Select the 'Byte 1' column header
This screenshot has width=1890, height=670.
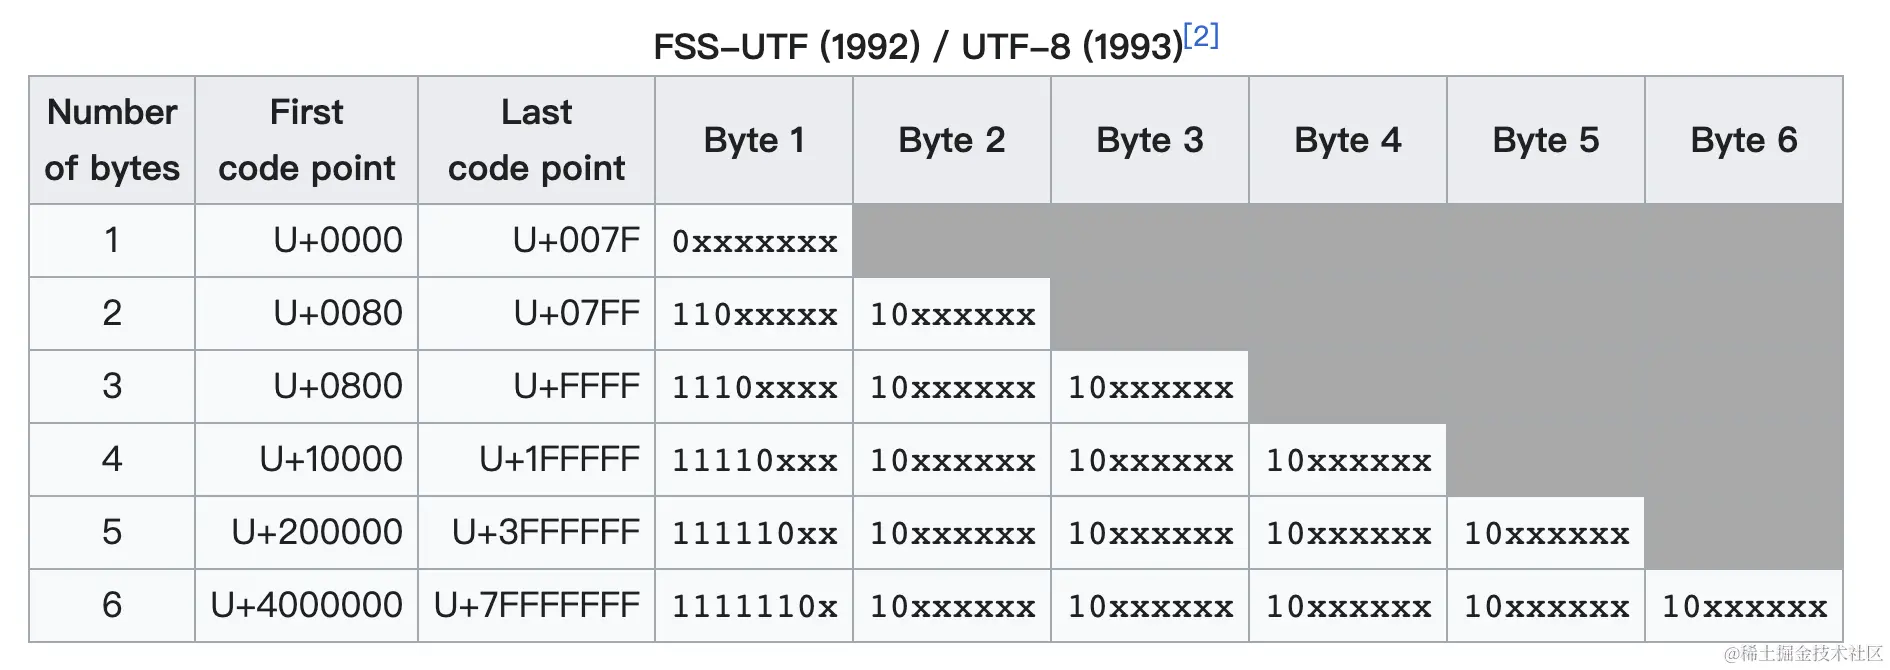tap(753, 140)
